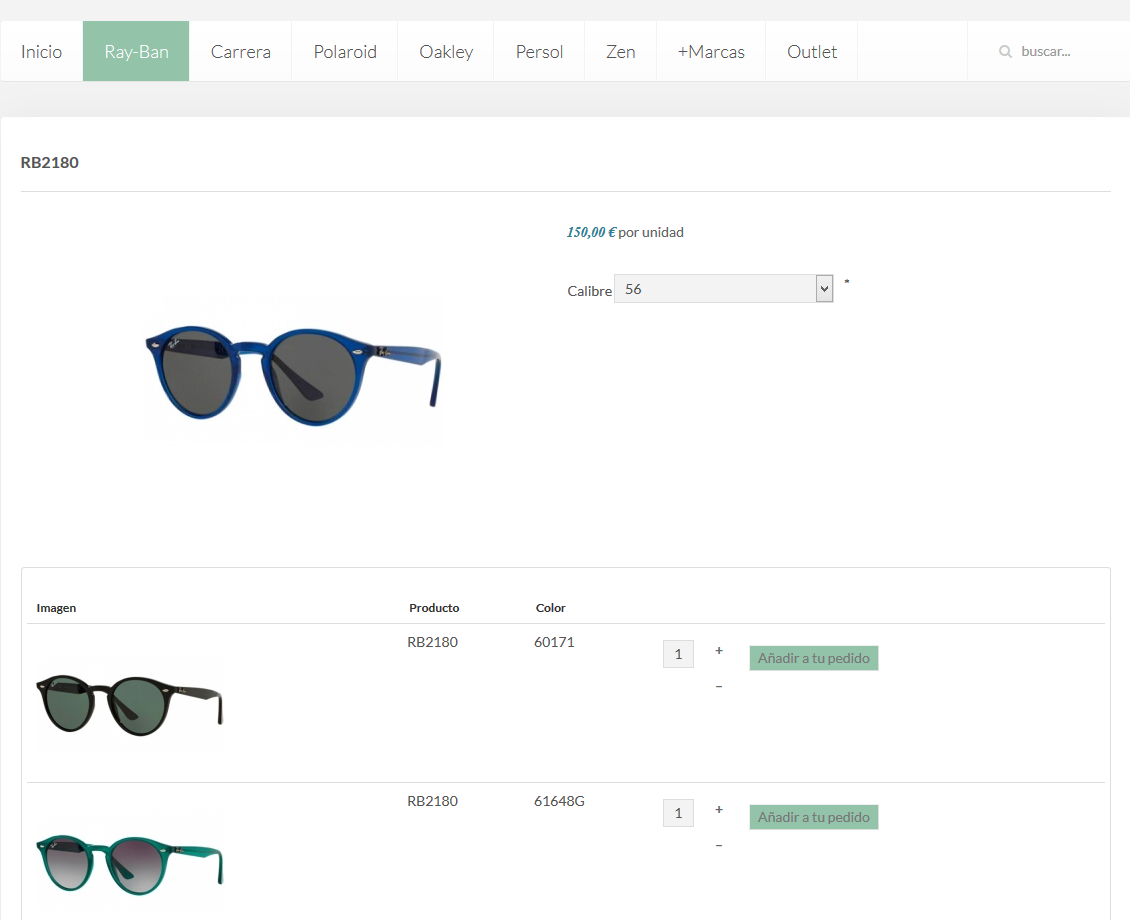Browse the Oakley brand section

pos(446,51)
